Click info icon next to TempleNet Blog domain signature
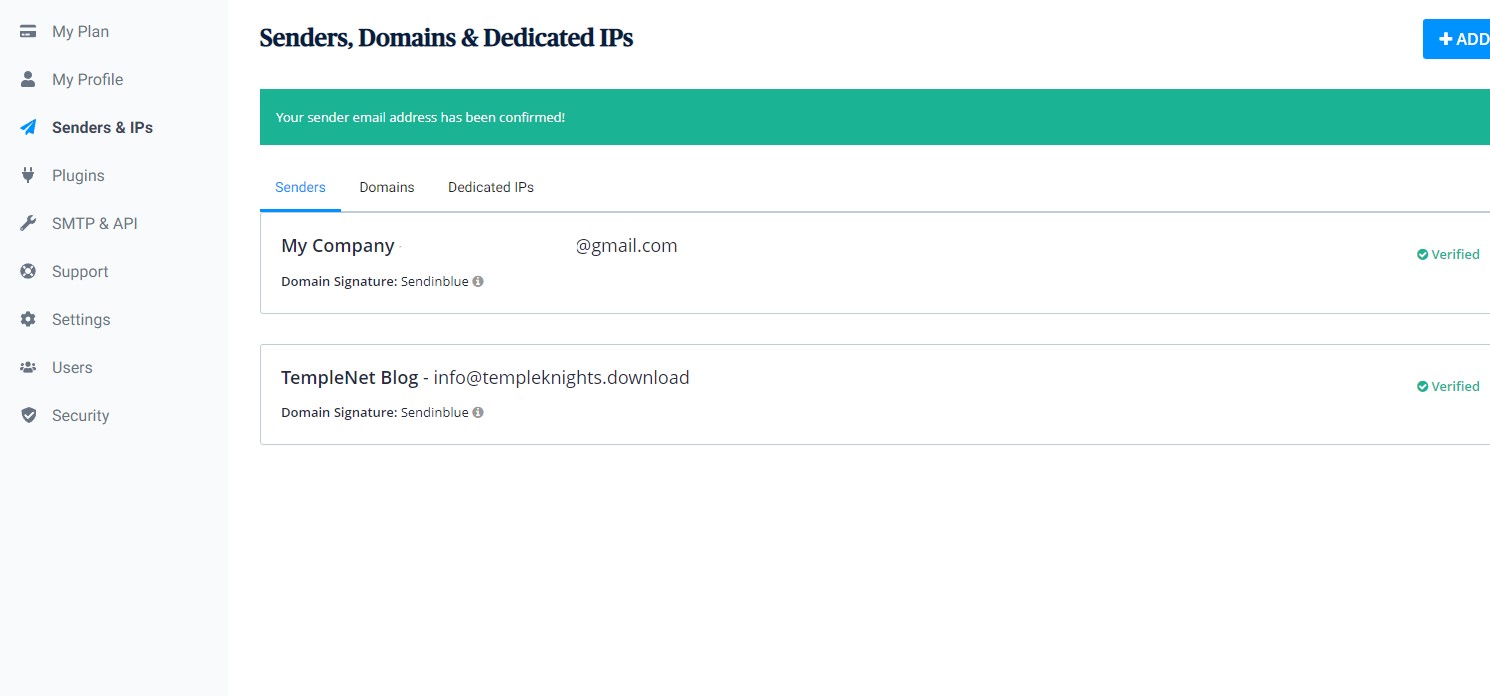This screenshot has width=1490, height=696. 478,412
